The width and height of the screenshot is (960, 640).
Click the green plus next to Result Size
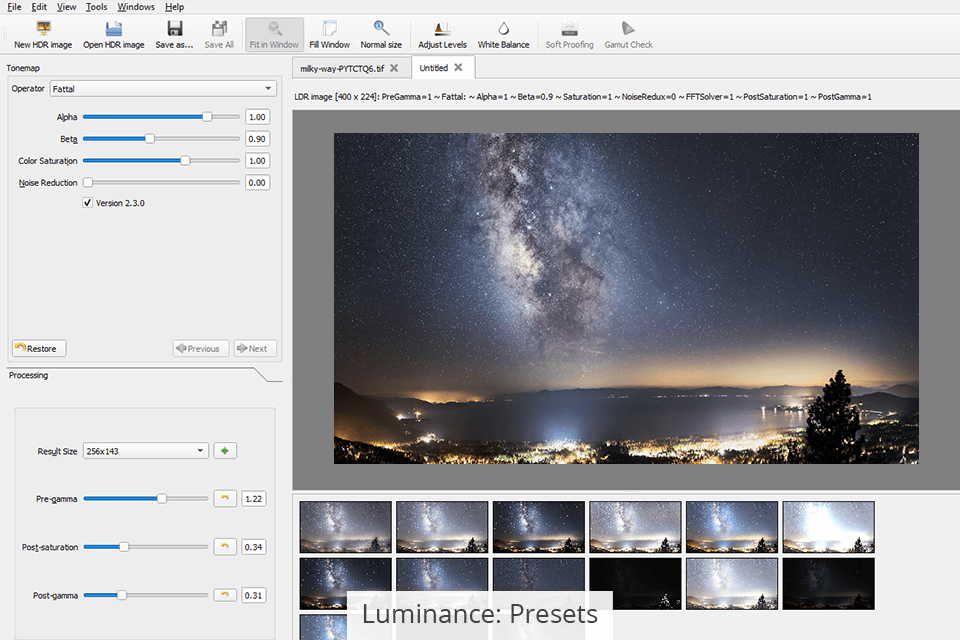[x=225, y=451]
